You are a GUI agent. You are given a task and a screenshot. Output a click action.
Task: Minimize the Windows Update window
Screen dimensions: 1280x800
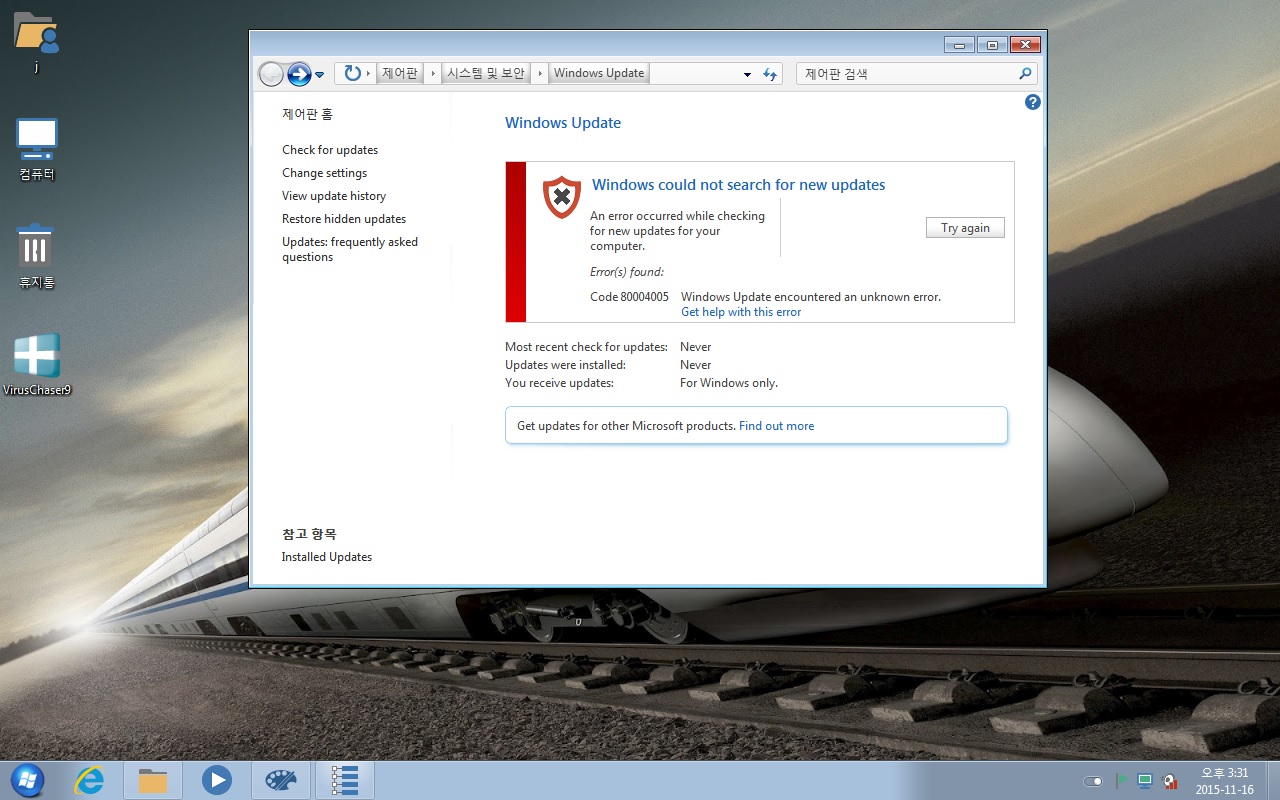pyautogui.click(x=959, y=44)
